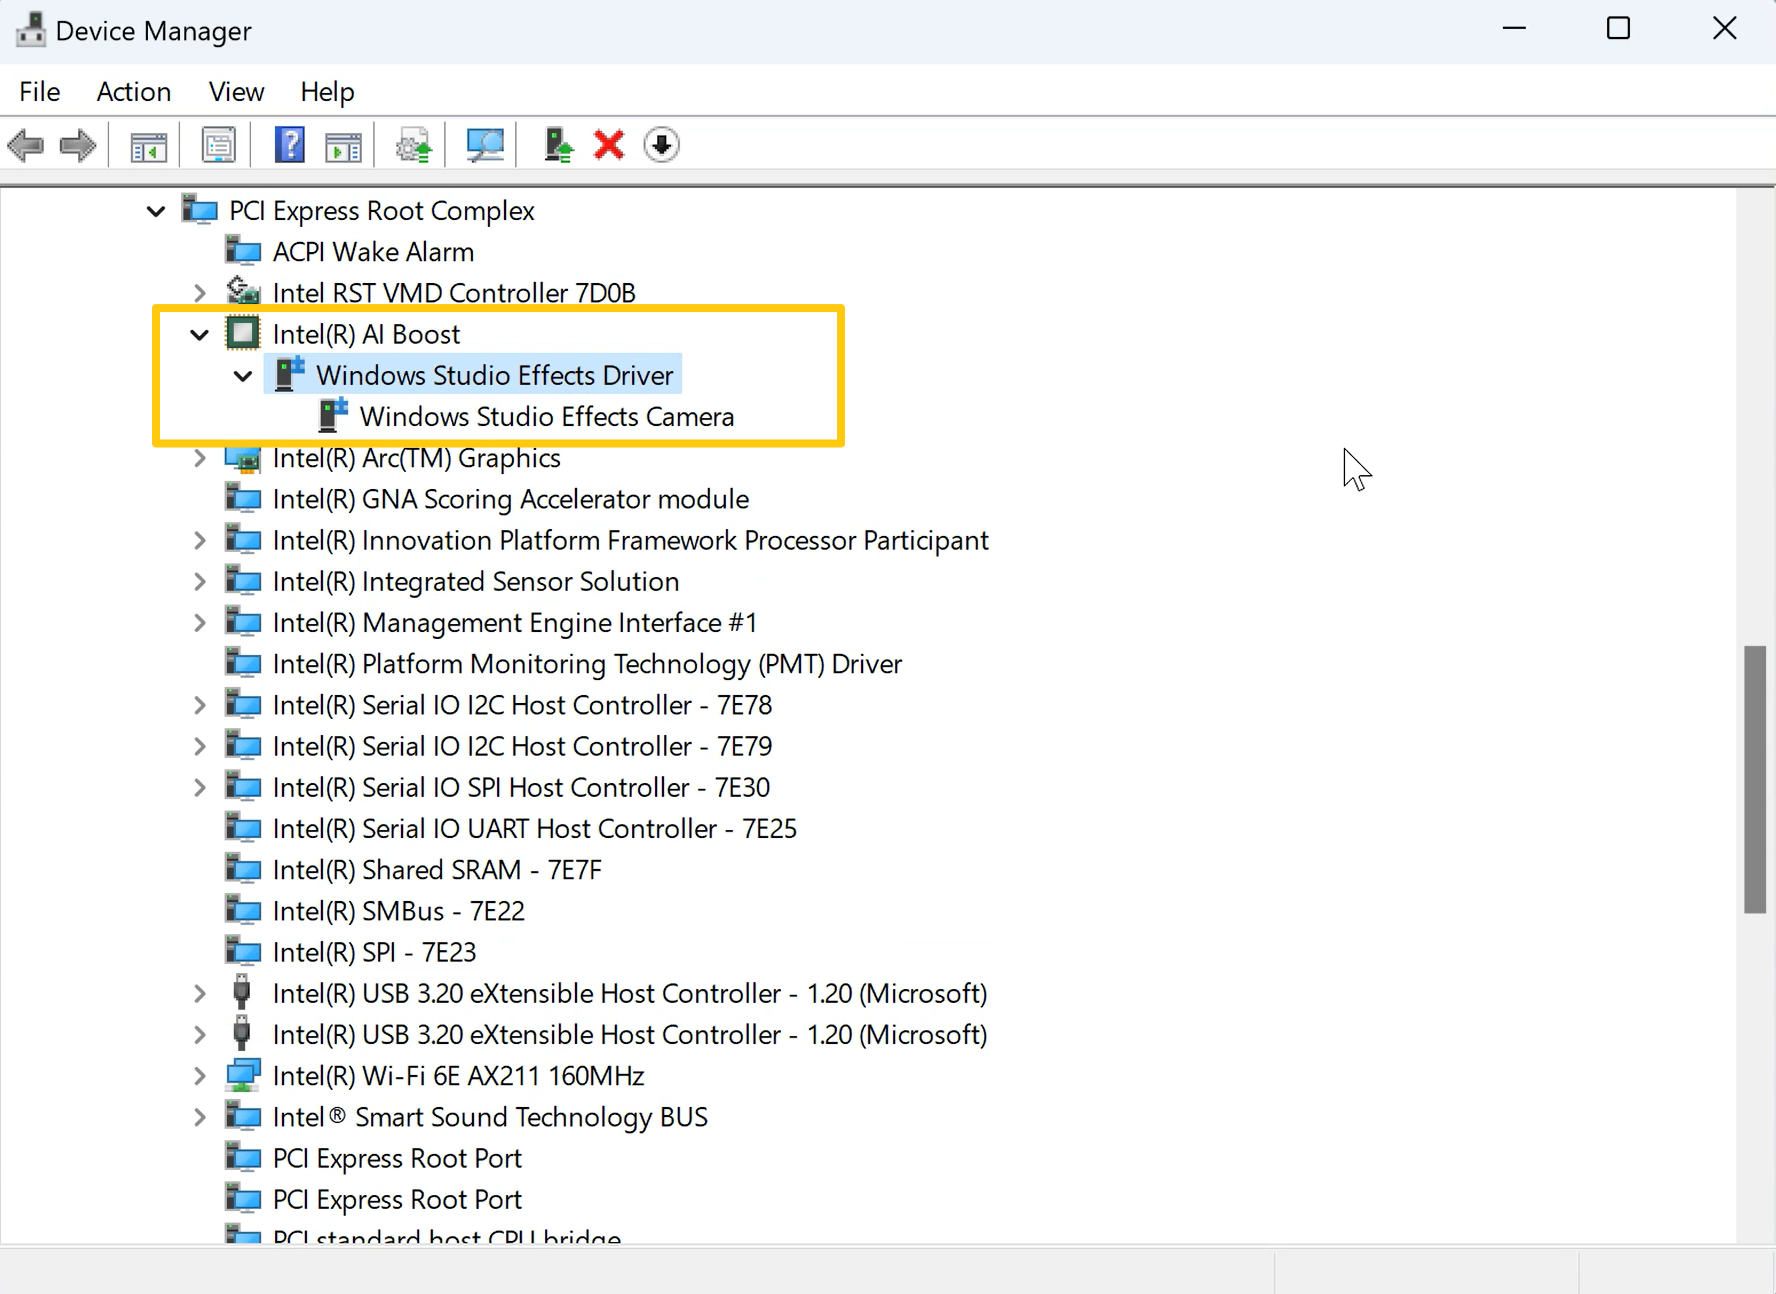
Task: Click the Intel(R) SMBus - 7E22 icon
Action: click(x=243, y=910)
